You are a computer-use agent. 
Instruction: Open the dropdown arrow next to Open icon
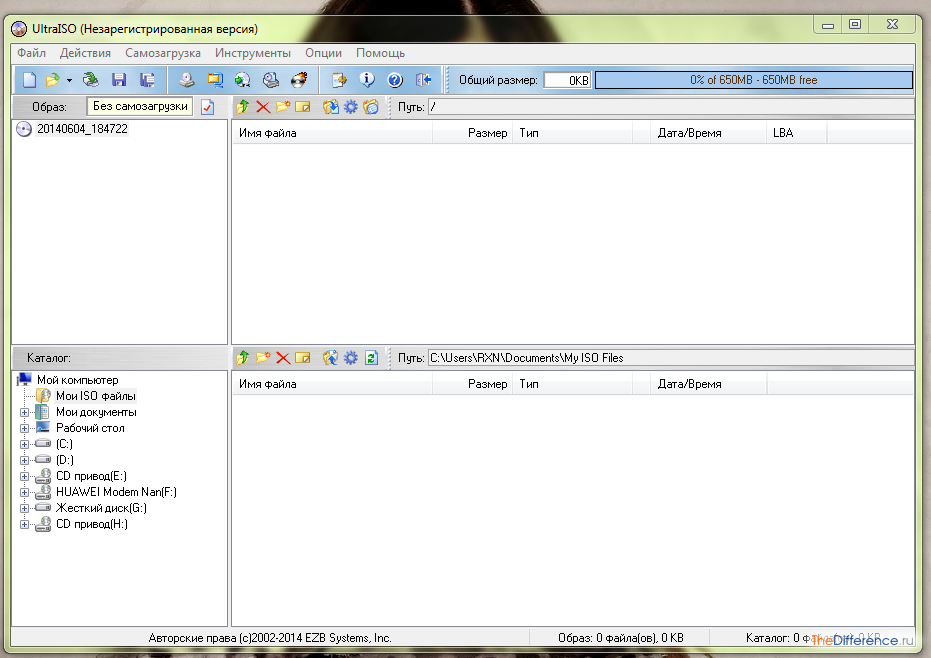(69, 80)
